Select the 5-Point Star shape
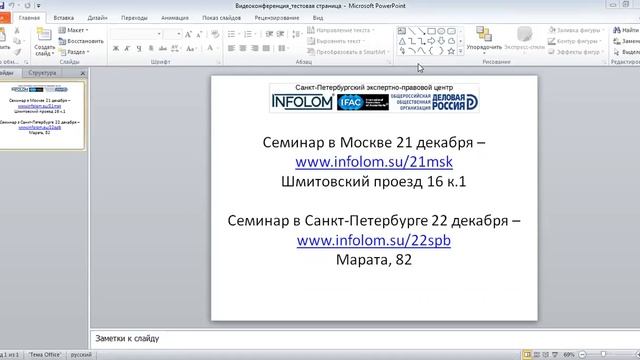The height and width of the screenshot is (360, 640). click(451, 51)
